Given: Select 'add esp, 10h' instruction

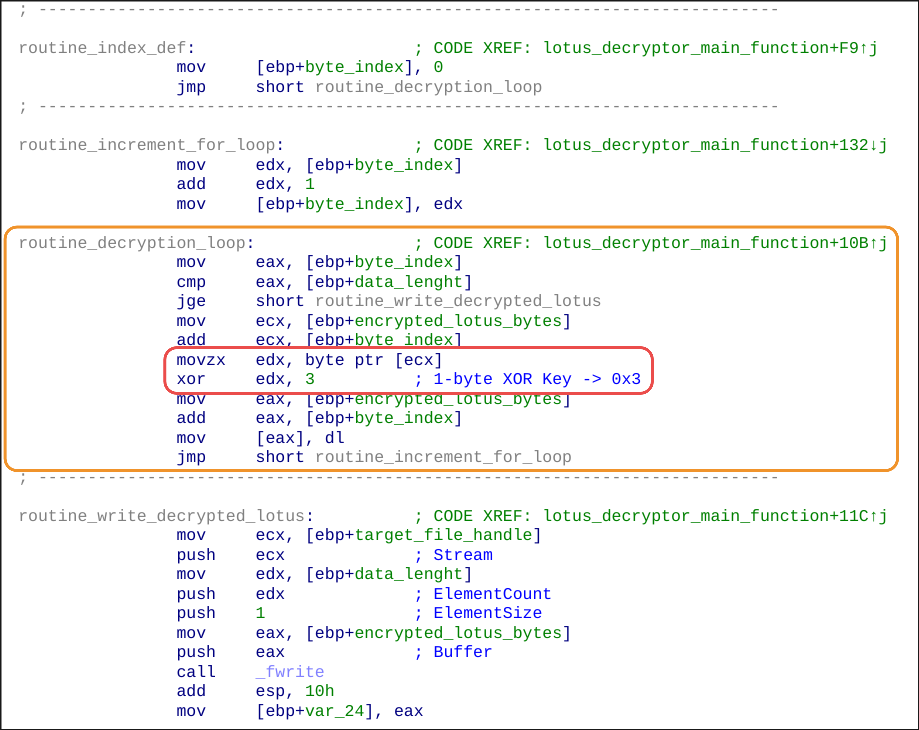Looking at the screenshot, I should point(256,691).
